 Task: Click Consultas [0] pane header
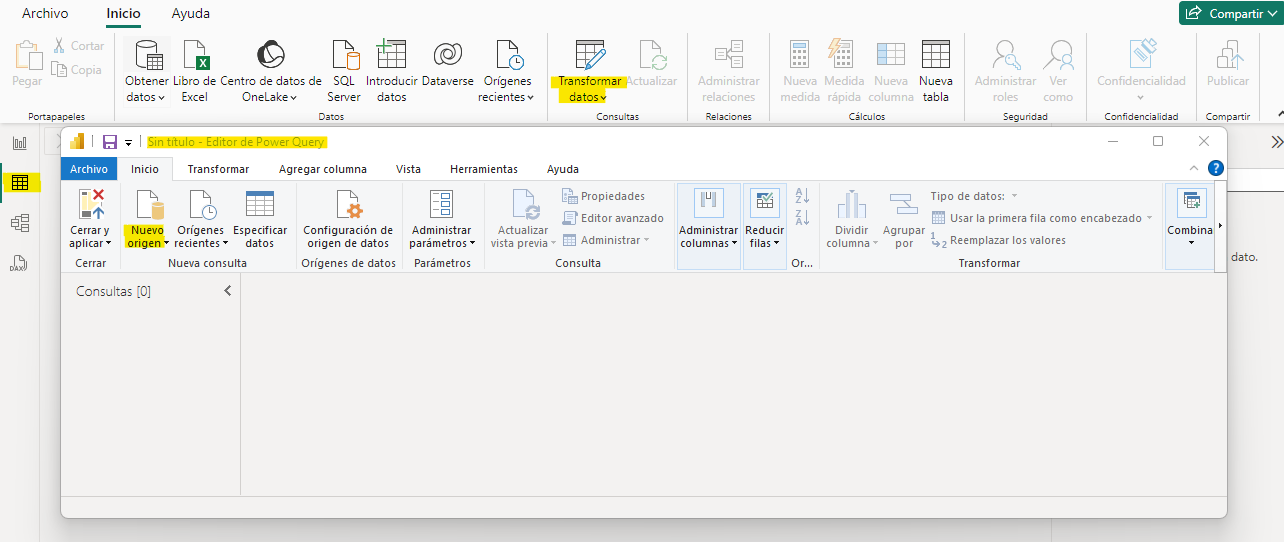pos(114,291)
